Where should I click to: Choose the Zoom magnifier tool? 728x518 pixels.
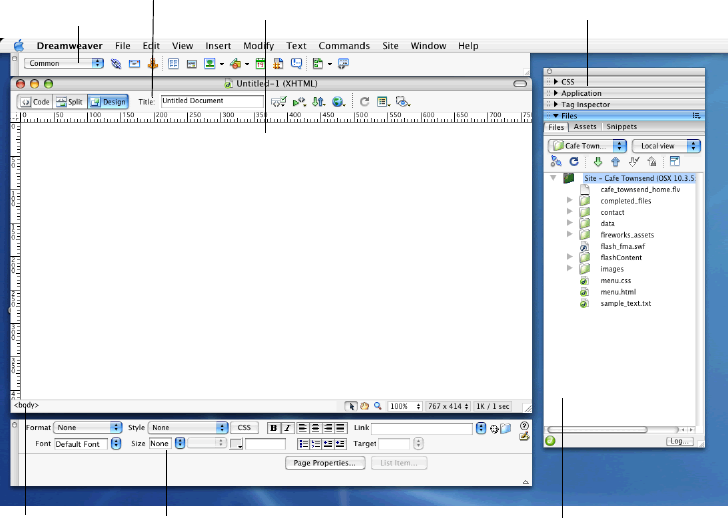coord(378,406)
